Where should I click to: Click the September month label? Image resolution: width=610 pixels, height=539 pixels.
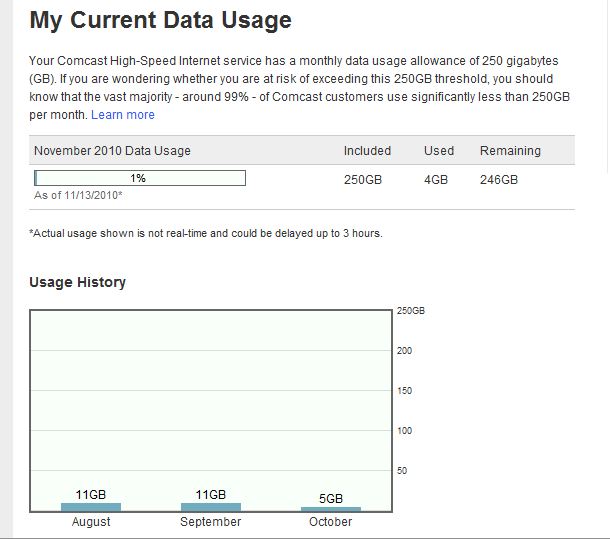[211, 522]
